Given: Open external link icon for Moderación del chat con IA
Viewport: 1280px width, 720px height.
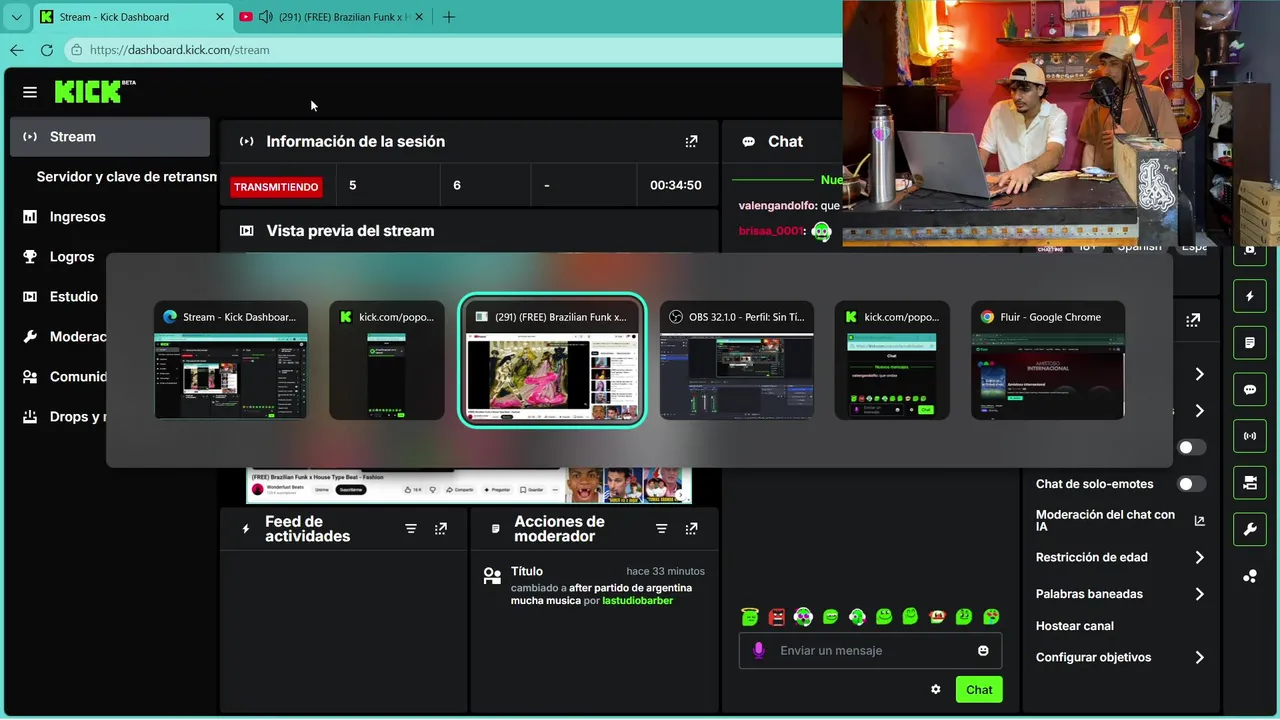Looking at the screenshot, I should tap(1199, 521).
